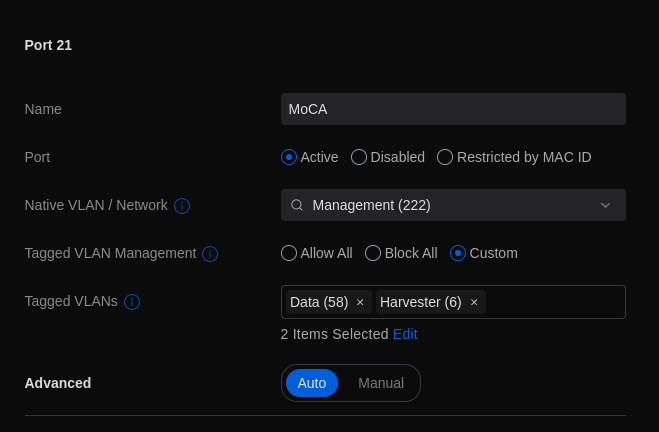Click the Edit link for selected VLANs
This screenshot has width=659, height=432.
[405, 334]
